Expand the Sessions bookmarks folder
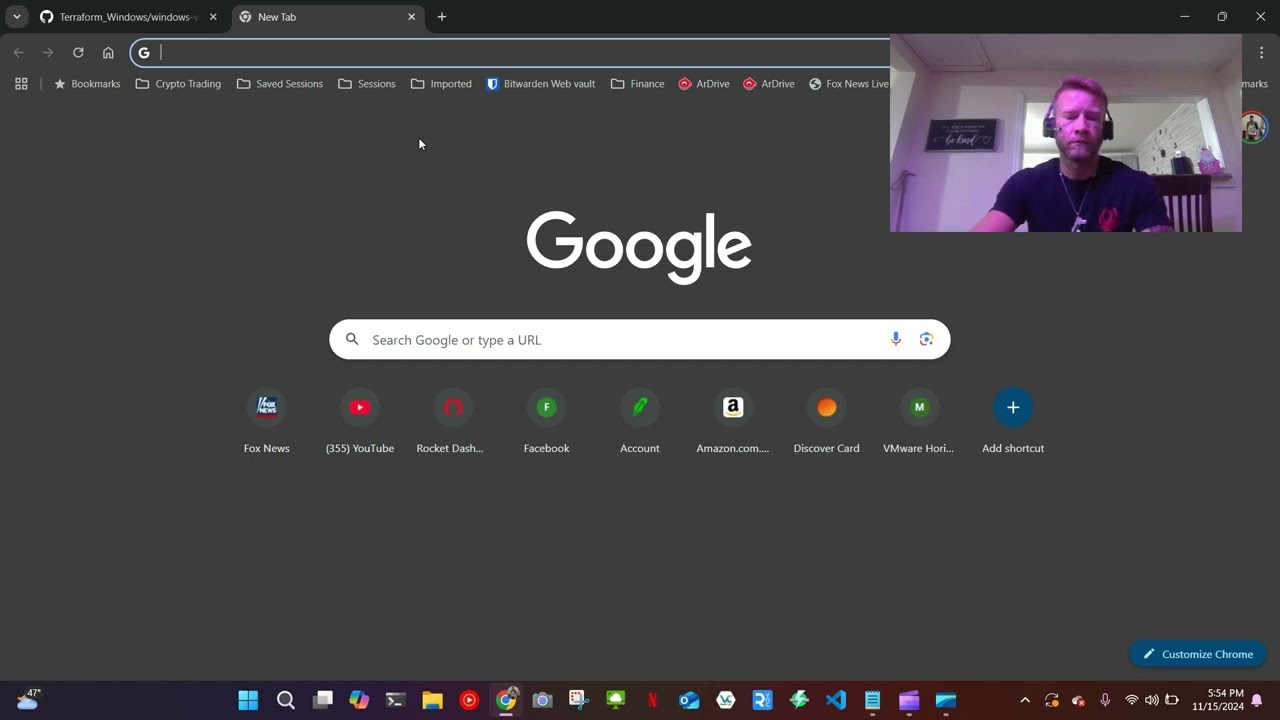 (367, 84)
